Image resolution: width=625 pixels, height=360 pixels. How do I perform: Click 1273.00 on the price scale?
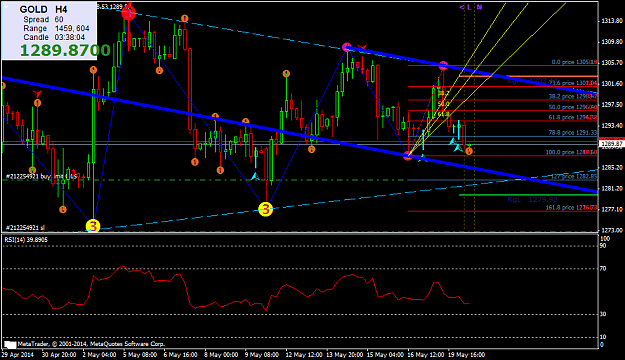coord(611,230)
